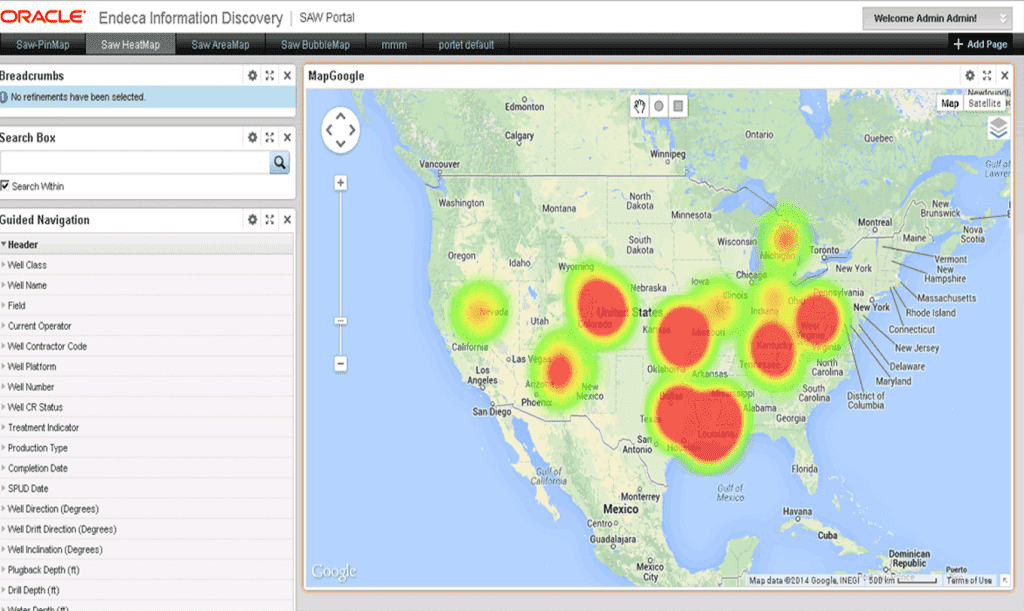Expand the Completion Date refinement
Image resolution: width=1024 pixels, height=611 pixels.
tap(4, 467)
